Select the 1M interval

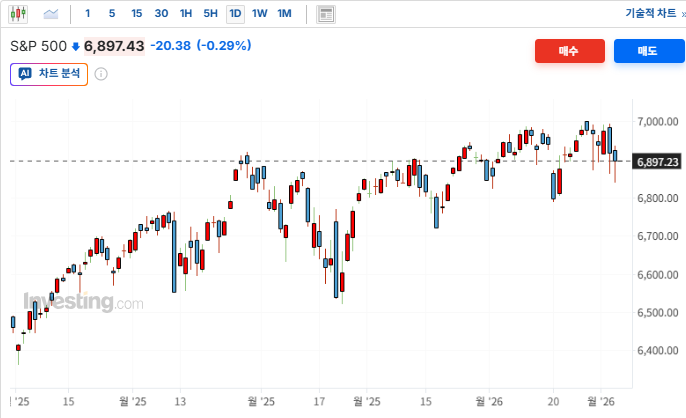coord(284,14)
